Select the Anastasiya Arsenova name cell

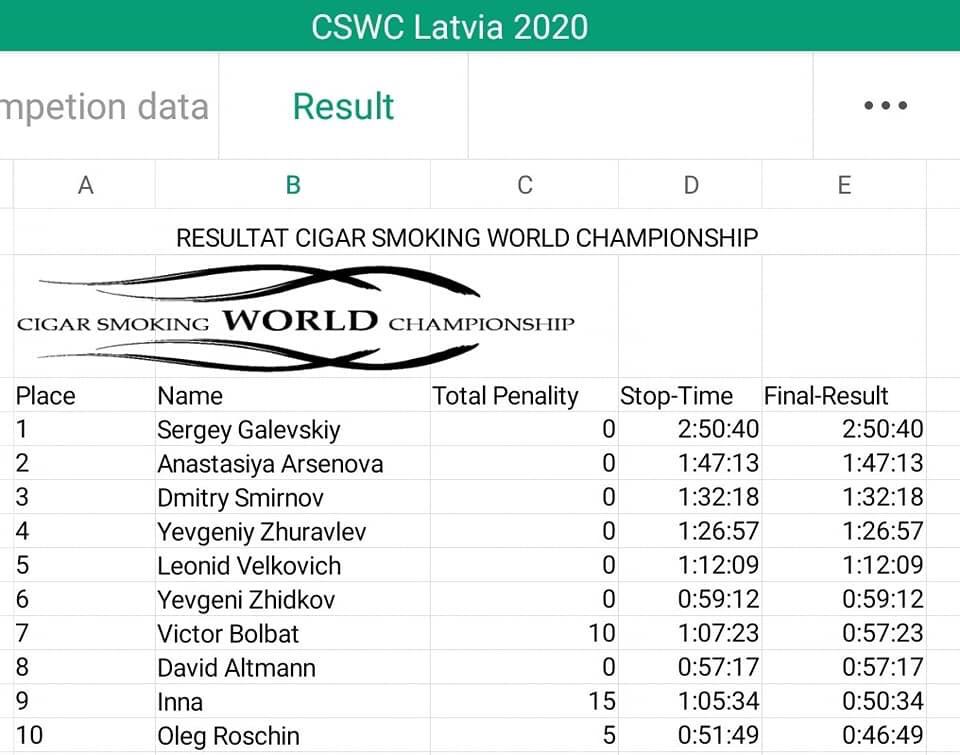pyautogui.click(x=293, y=463)
